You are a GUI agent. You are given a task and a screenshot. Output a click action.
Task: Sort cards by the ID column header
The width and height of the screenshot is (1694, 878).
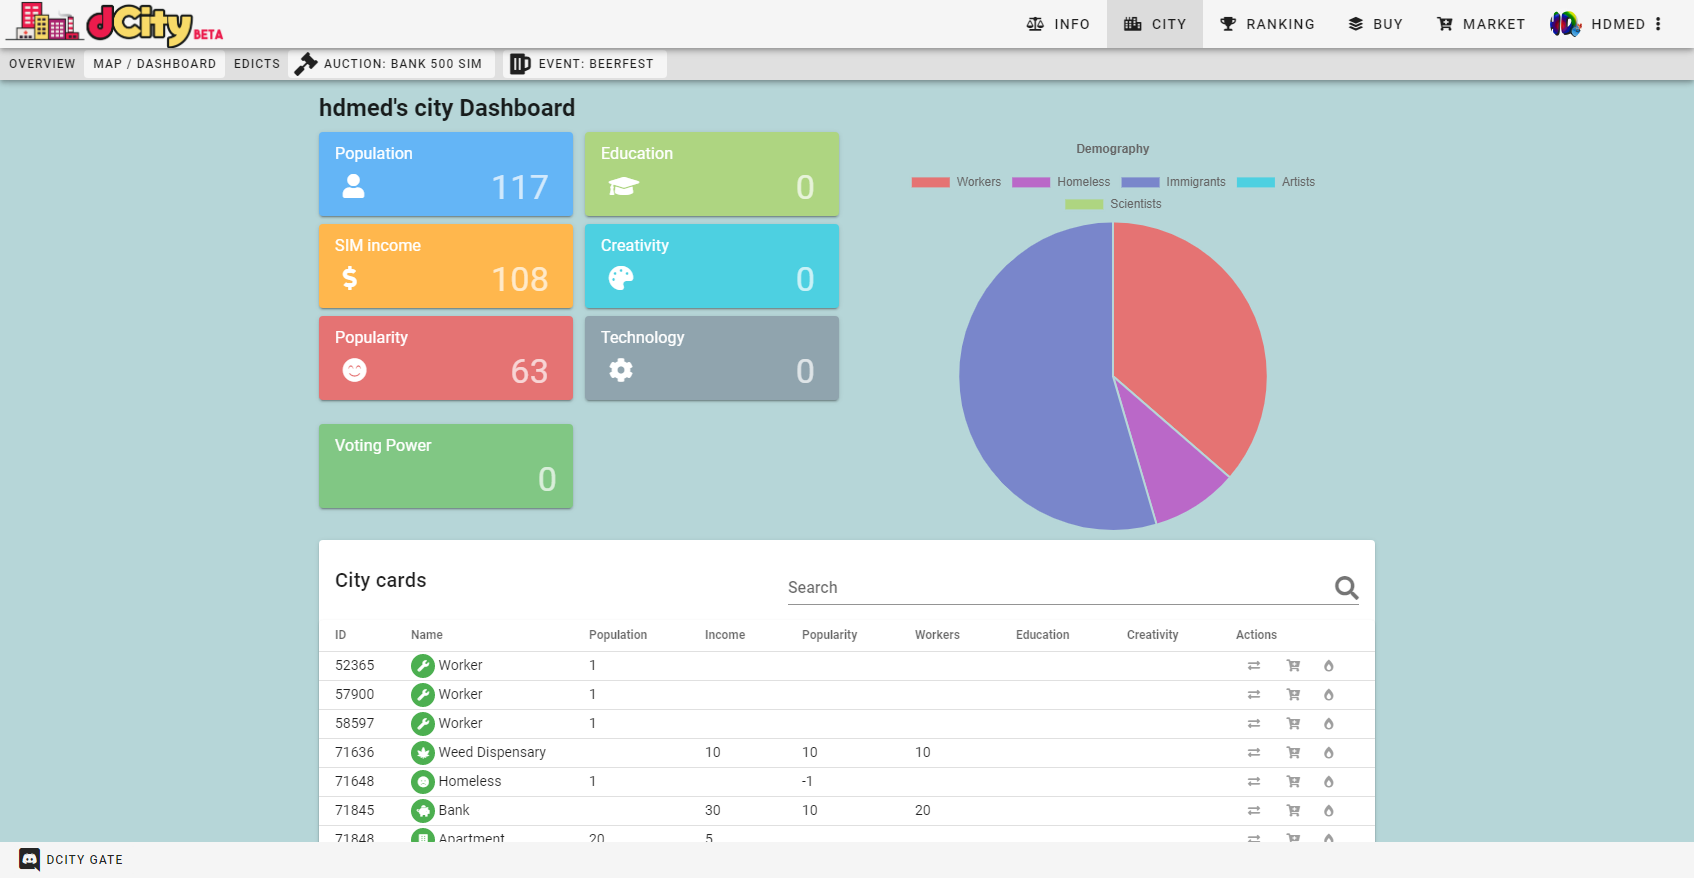[340, 635]
